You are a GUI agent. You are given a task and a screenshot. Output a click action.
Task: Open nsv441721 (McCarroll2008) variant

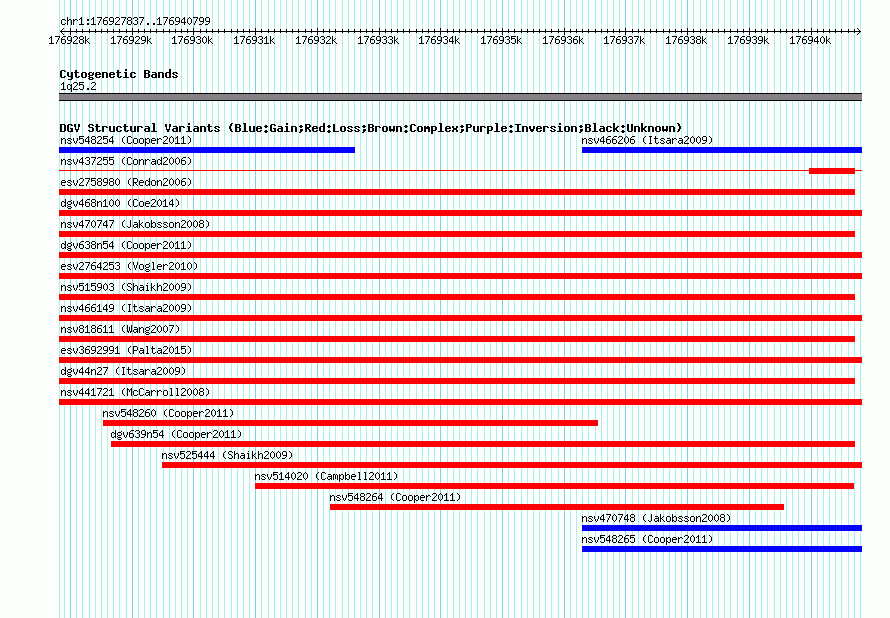click(x=135, y=392)
